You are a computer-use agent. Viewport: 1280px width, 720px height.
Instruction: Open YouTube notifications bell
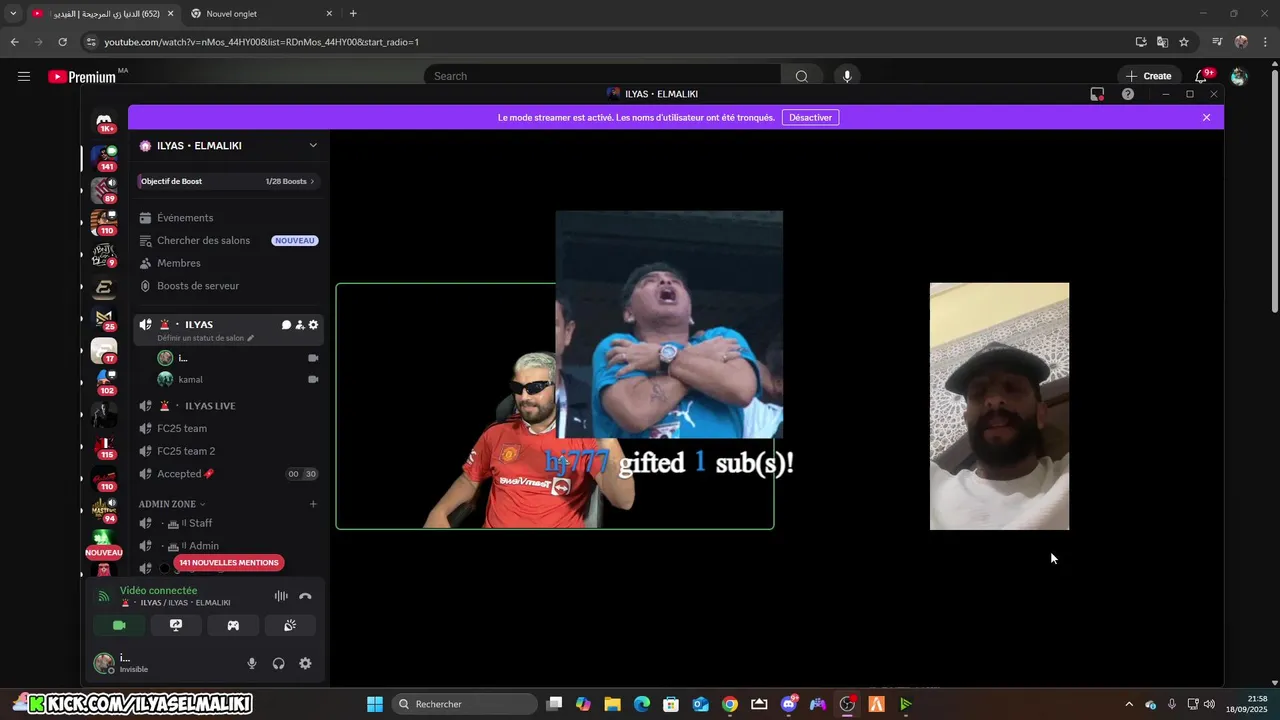pyautogui.click(x=1202, y=76)
